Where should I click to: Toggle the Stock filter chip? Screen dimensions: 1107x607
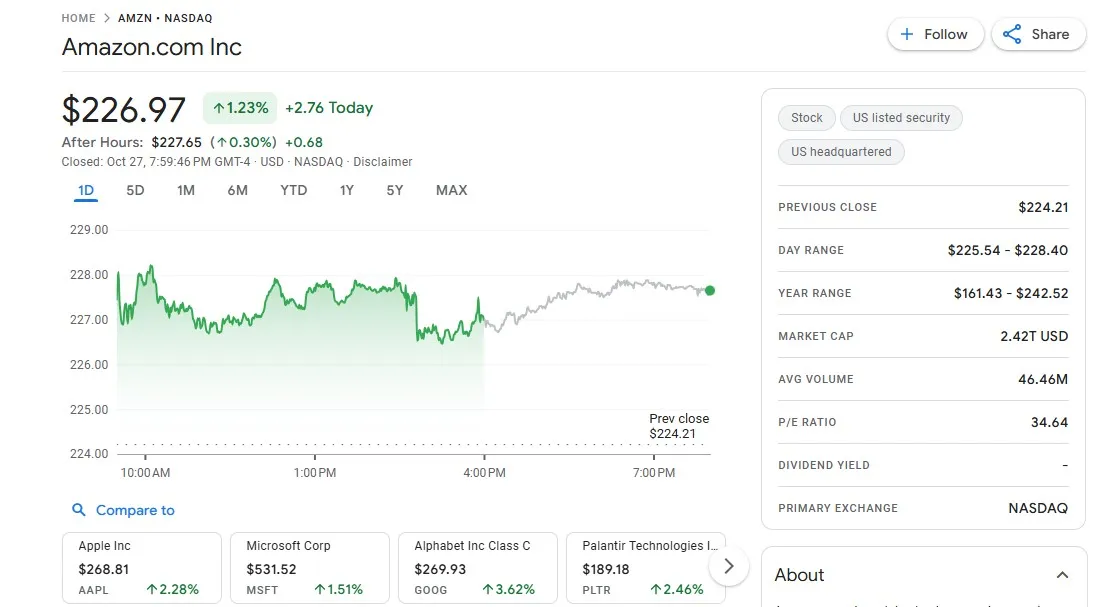pos(806,117)
